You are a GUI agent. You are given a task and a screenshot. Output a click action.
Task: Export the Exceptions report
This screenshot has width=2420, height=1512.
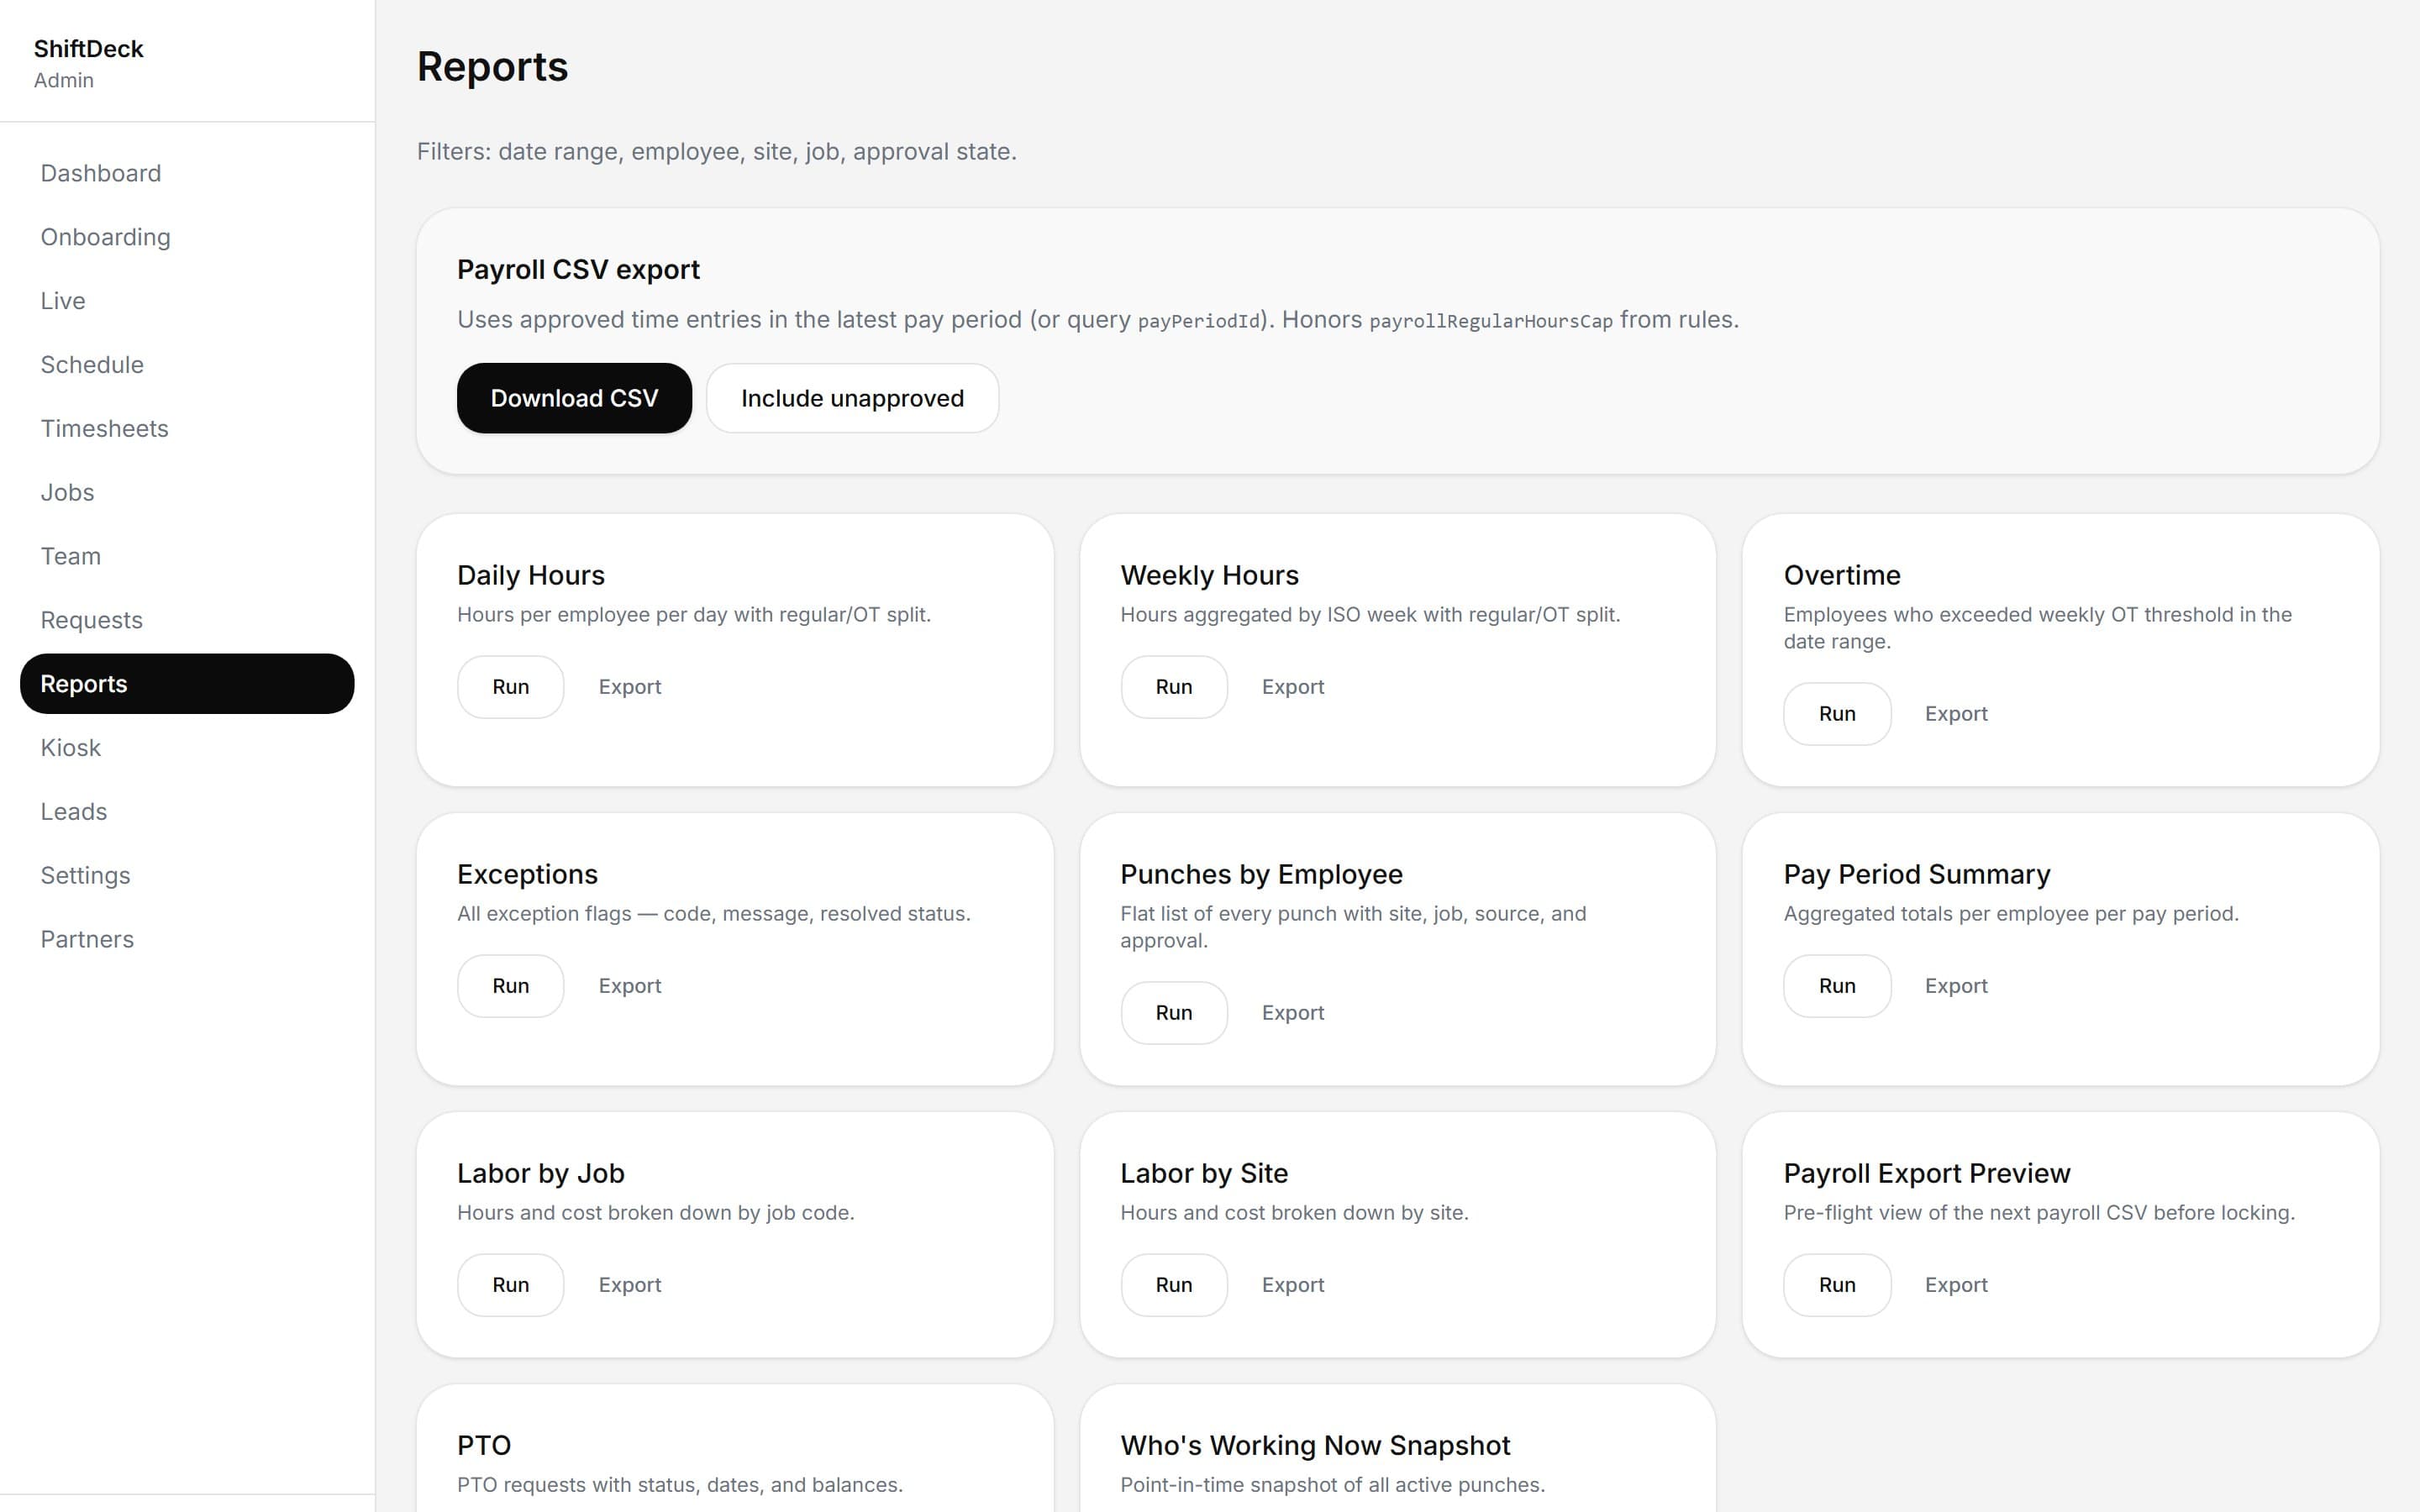pyautogui.click(x=630, y=986)
